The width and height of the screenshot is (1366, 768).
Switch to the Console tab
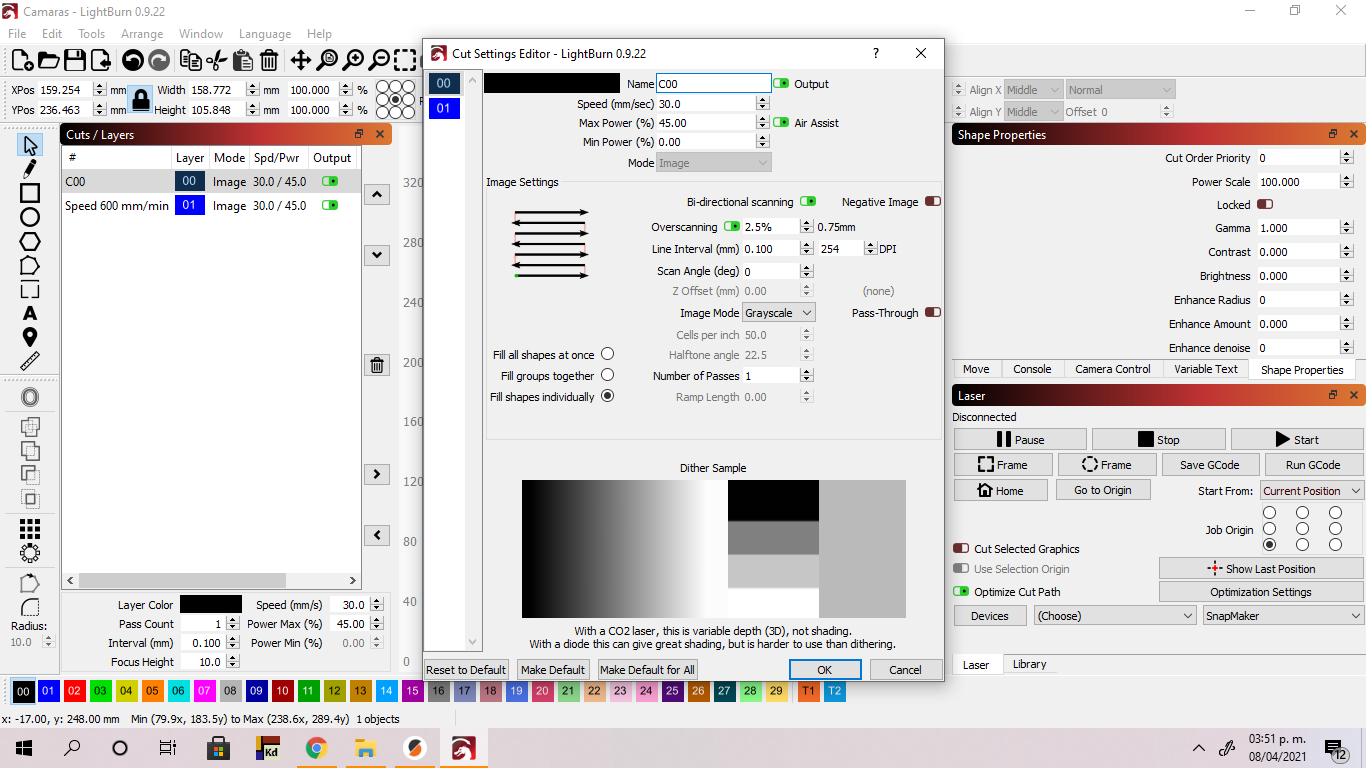pos(1032,369)
